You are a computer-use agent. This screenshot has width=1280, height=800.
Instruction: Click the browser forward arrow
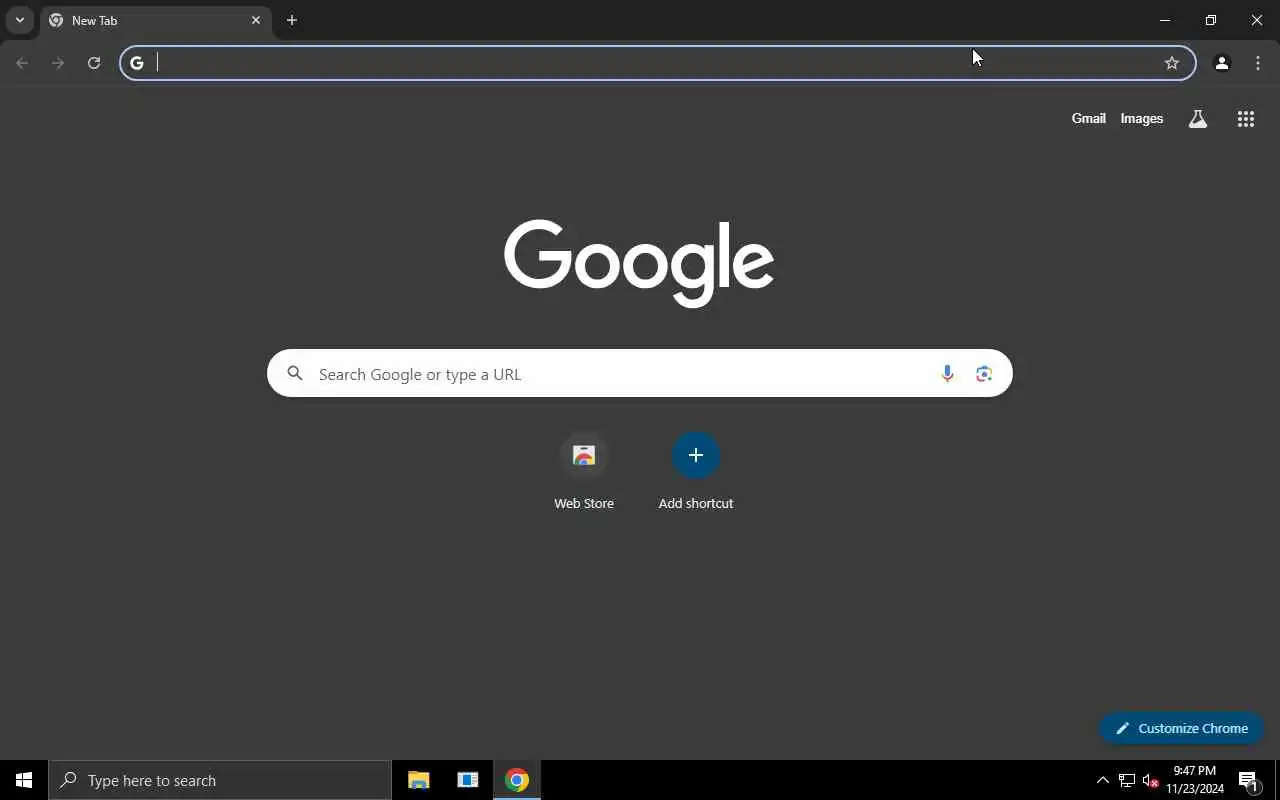[x=58, y=63]
